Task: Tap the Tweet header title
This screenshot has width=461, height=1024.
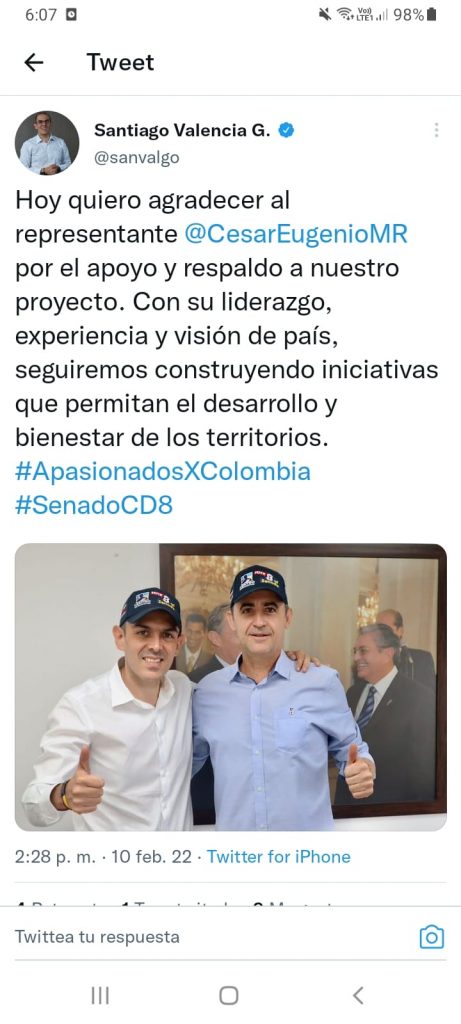Action: (120, 63)
